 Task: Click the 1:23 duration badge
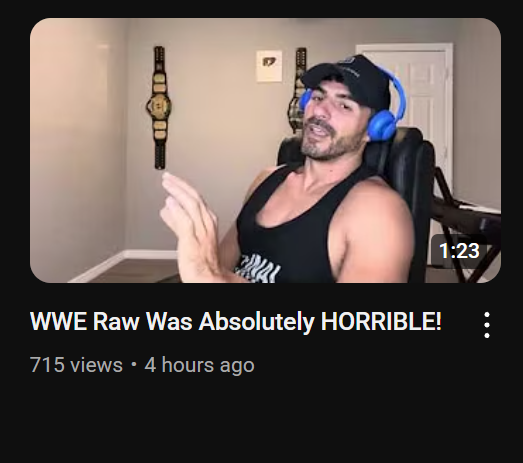459,251
